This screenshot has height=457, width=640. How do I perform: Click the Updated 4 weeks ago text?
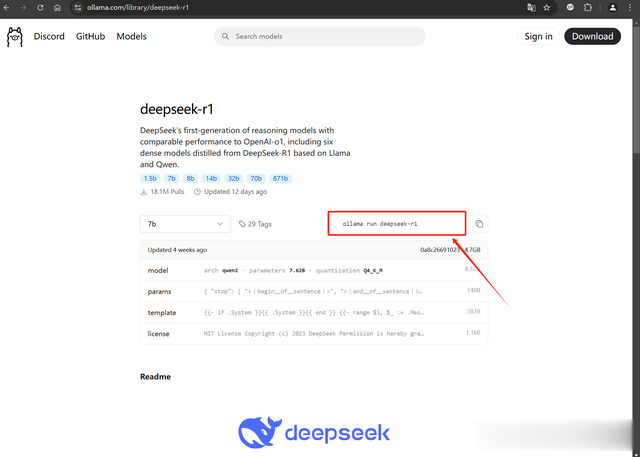pyautogui.click(x=177, y=250)
